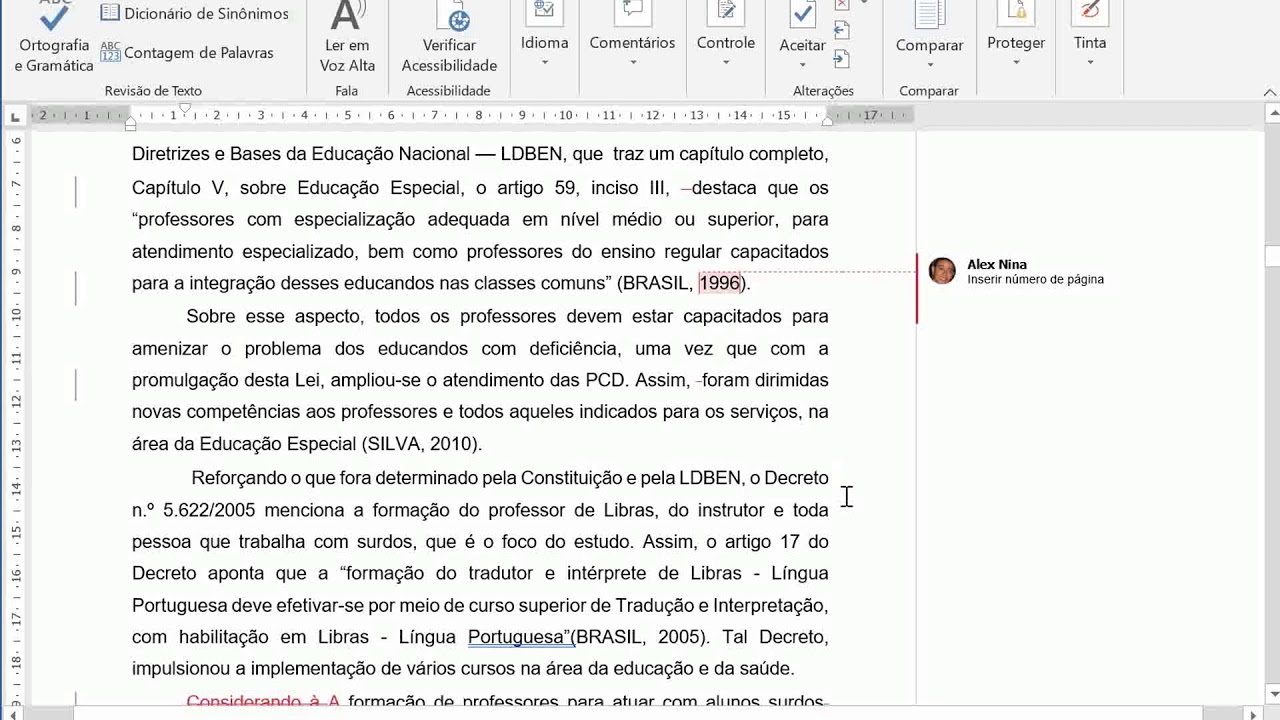Open the Proteger dropdown arrow
This screenshot has height=720, width=1280.
tap(1016, 63)
